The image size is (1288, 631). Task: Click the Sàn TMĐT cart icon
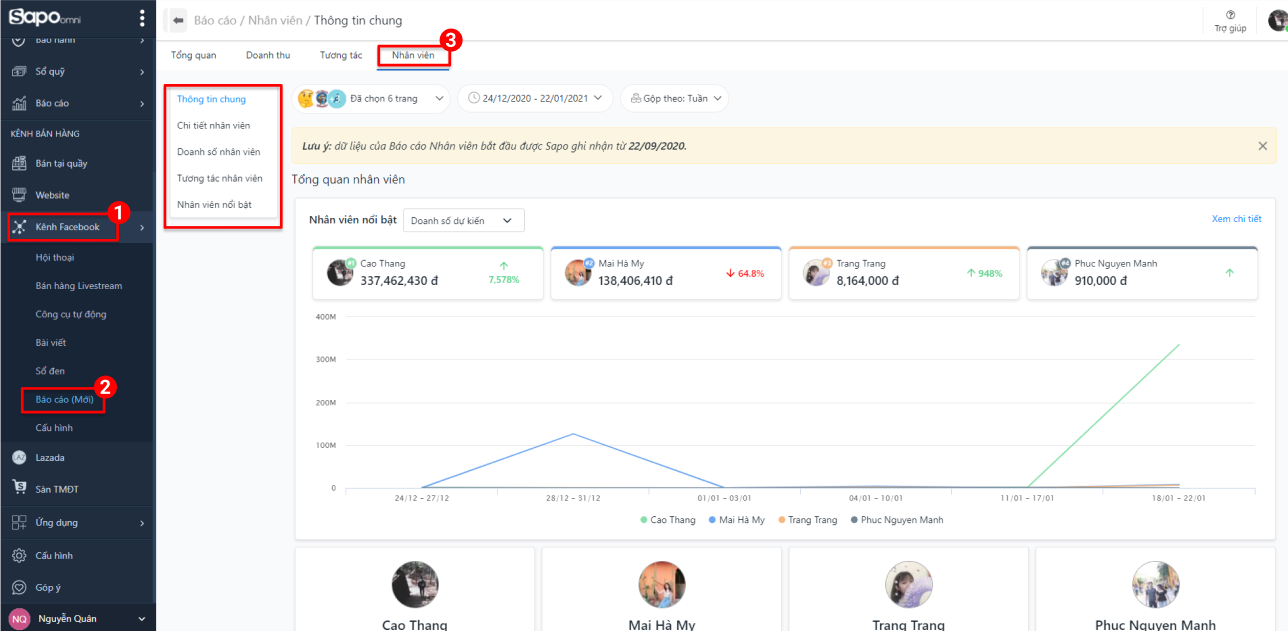[x=18, y=488]
